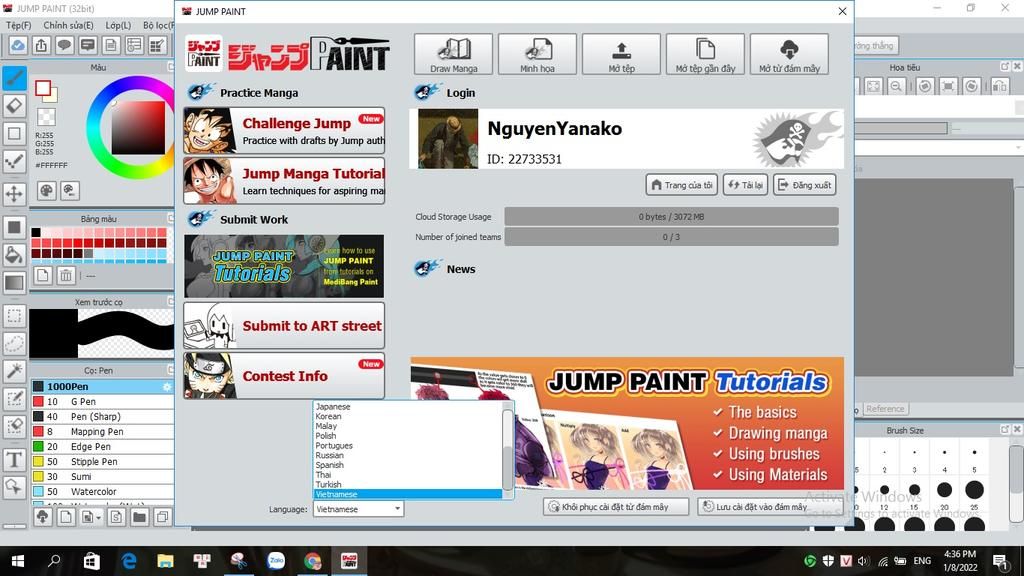The image size is (1024, 576).
Task: Open Submit to ART street banner
Action: pyautogui.click(x=284, y=325)
